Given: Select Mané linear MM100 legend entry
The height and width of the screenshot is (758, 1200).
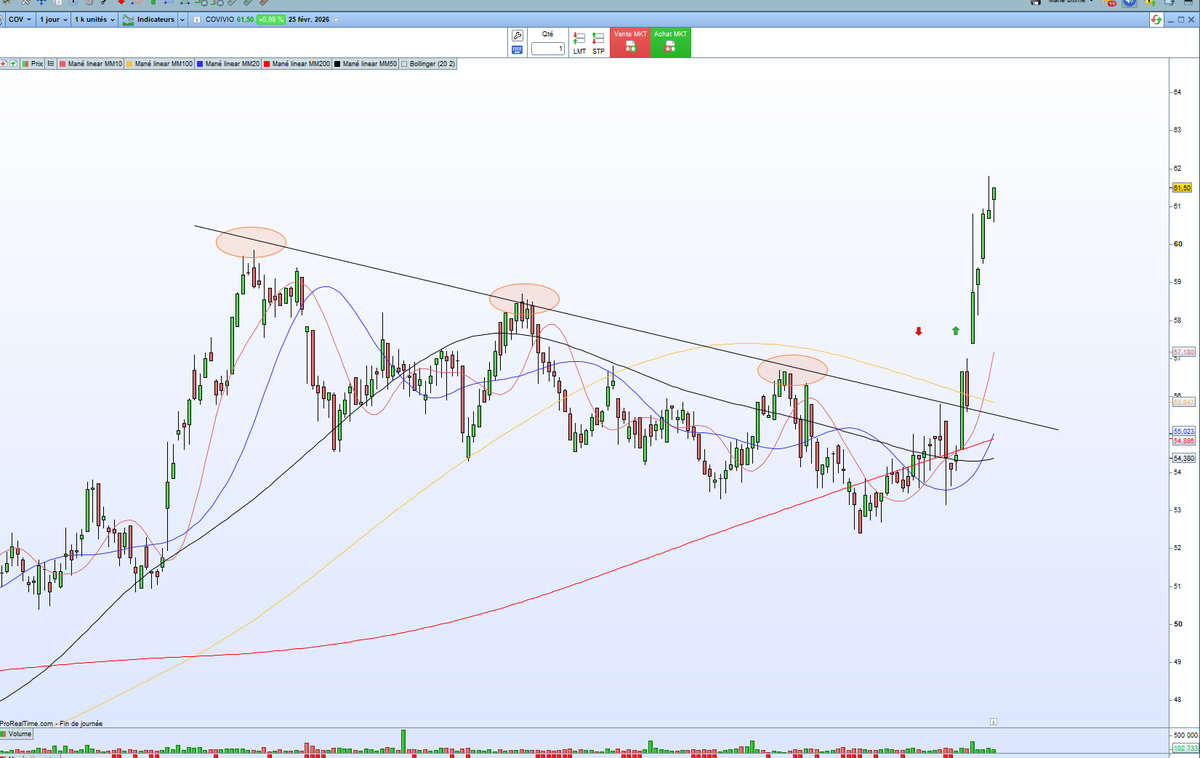Looking at the screenshot, I should point(160,63).
